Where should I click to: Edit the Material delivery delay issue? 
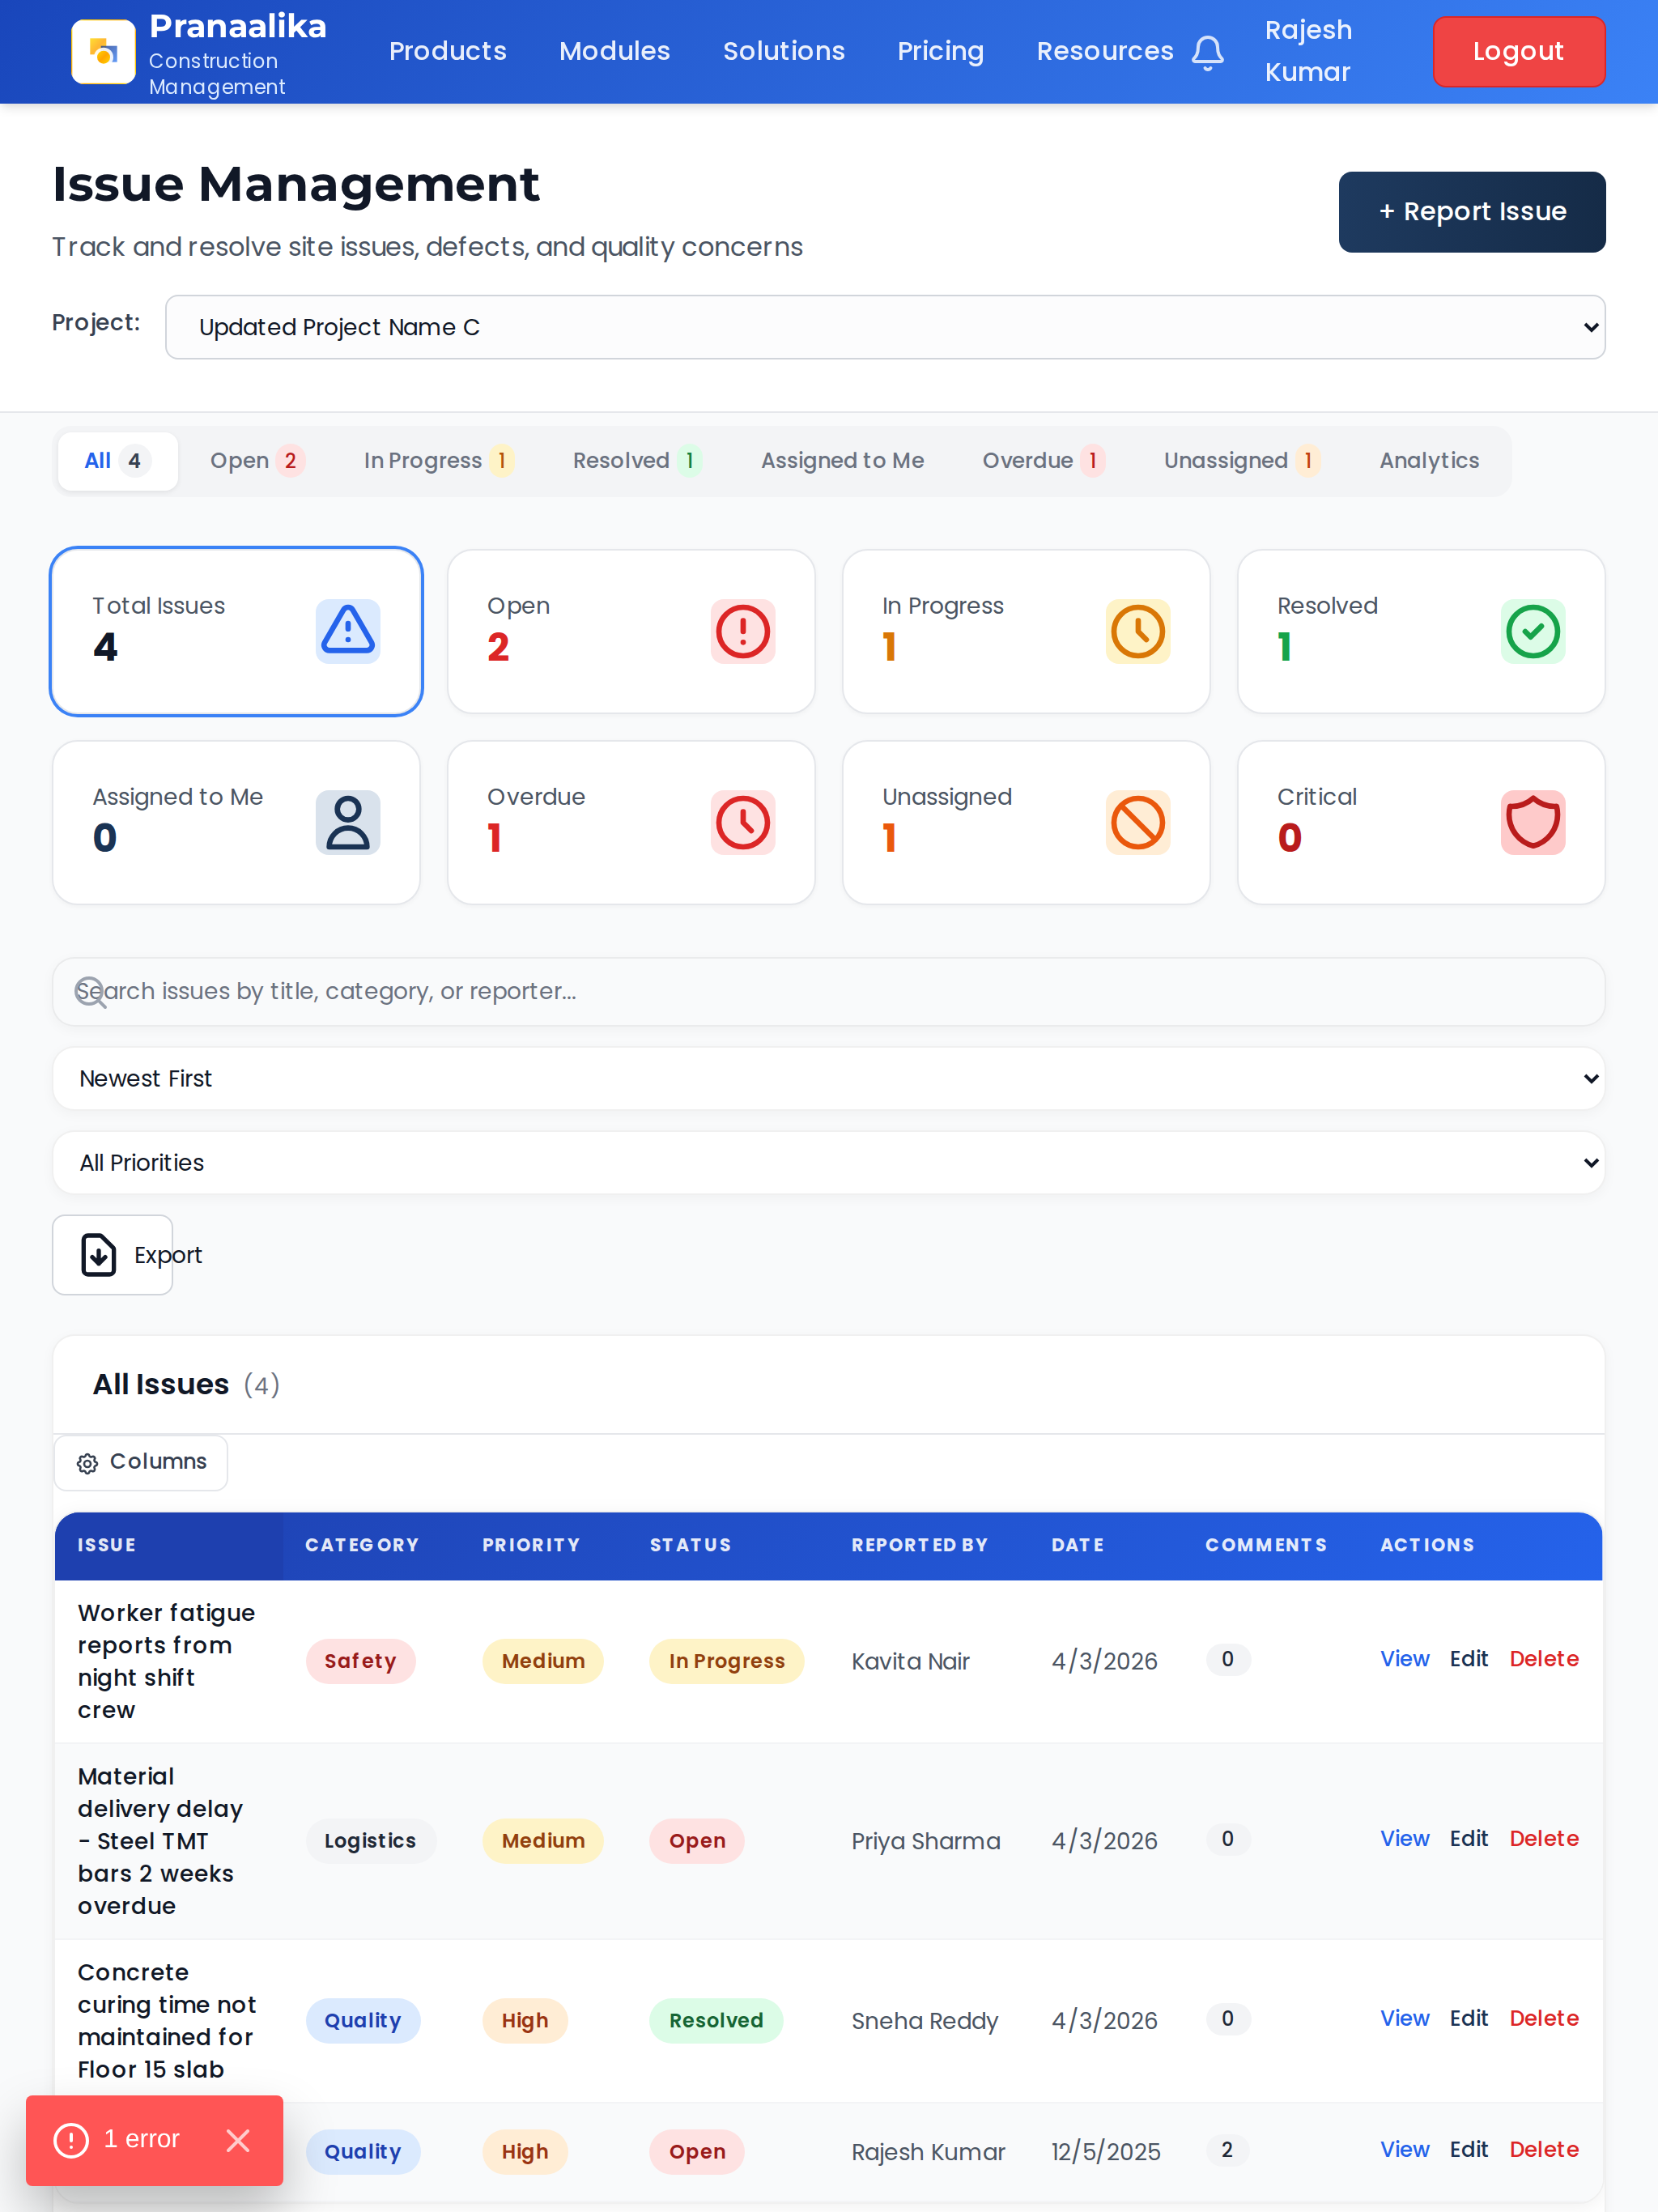1469,1839
